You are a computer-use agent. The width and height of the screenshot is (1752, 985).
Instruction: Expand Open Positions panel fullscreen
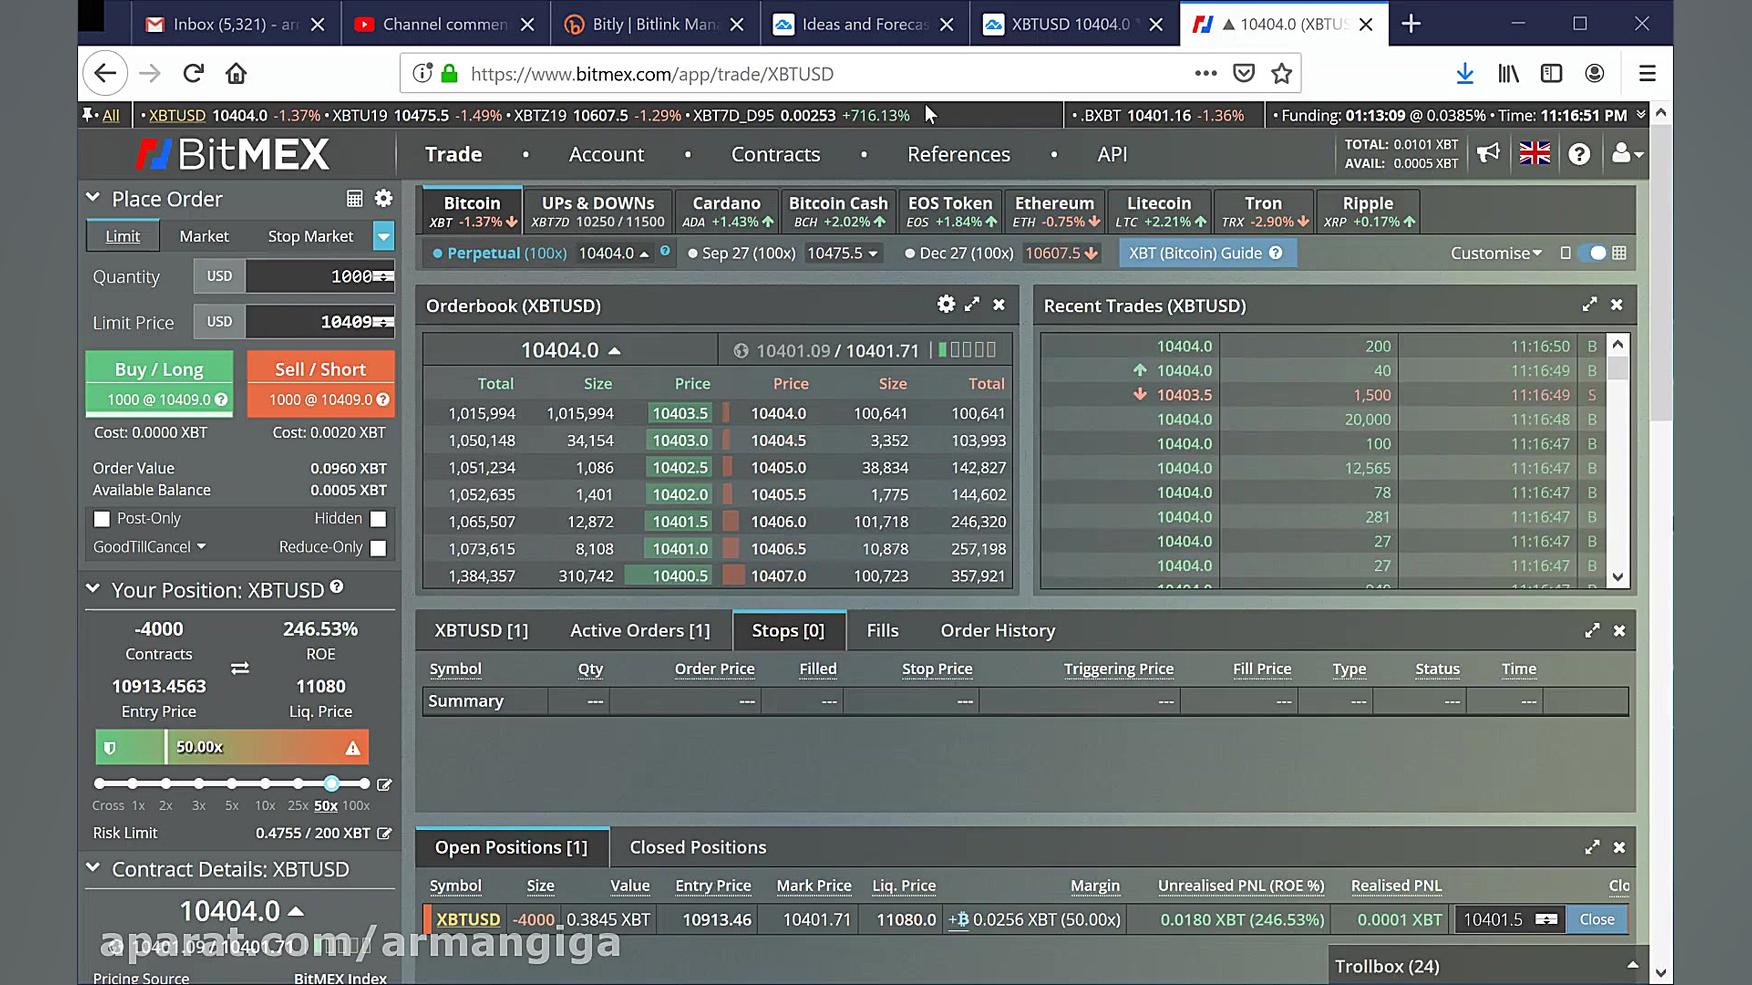[x=1592, y=847]
